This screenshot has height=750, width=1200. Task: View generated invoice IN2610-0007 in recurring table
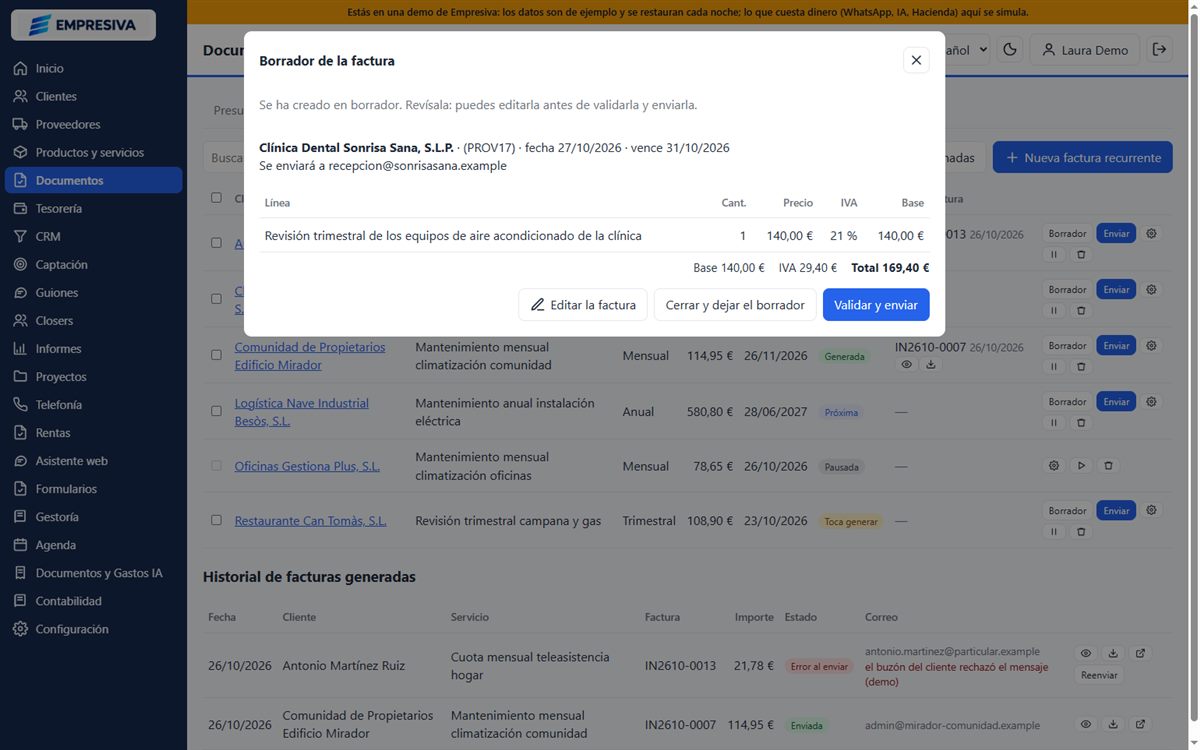pos(906,365)
